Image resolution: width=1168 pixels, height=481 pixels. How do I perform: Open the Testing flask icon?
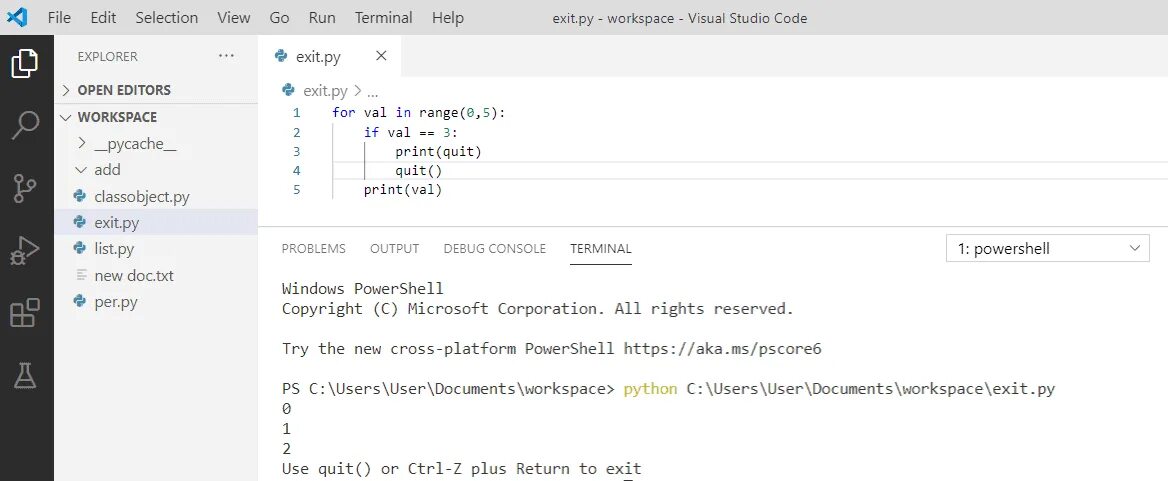pos(25,375)
